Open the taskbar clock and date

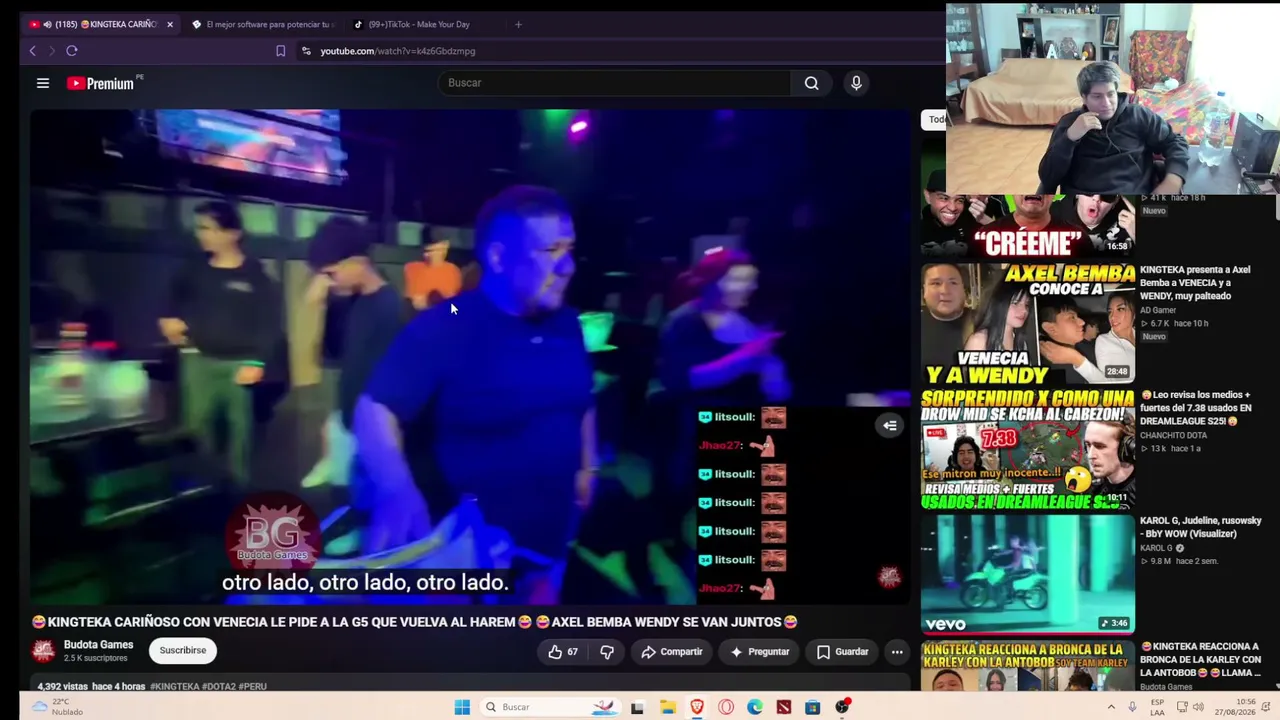(x=1233, y=708)
